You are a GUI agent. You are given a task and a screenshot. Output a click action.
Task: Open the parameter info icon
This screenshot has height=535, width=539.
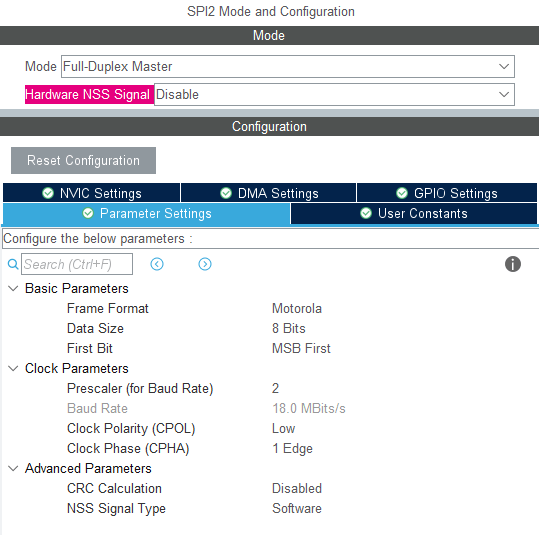[x=513, y=264]
